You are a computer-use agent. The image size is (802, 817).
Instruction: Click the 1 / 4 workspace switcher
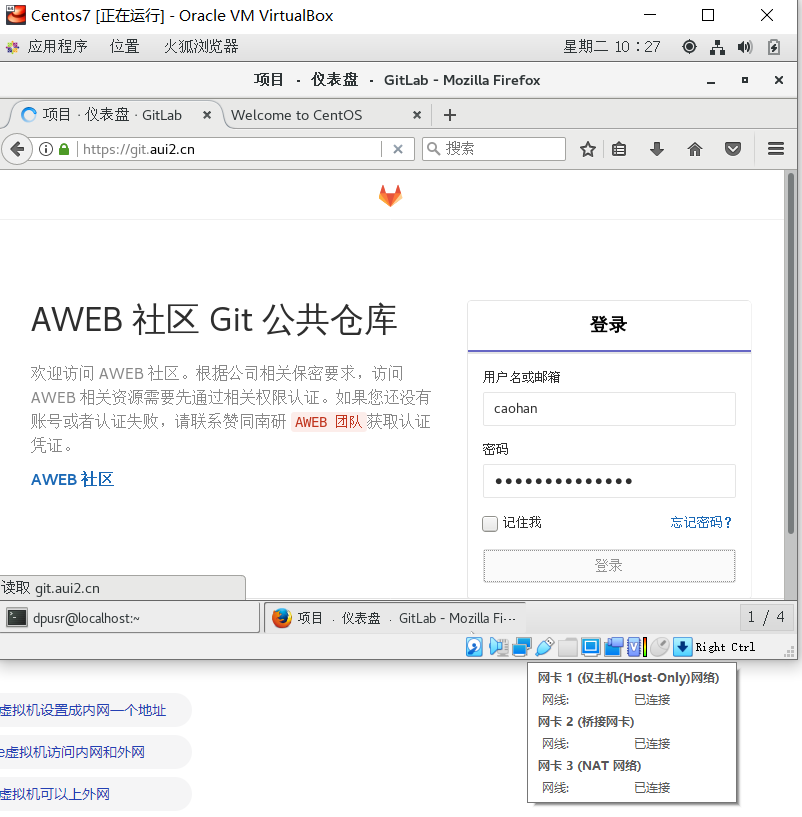tap(766, 617)
